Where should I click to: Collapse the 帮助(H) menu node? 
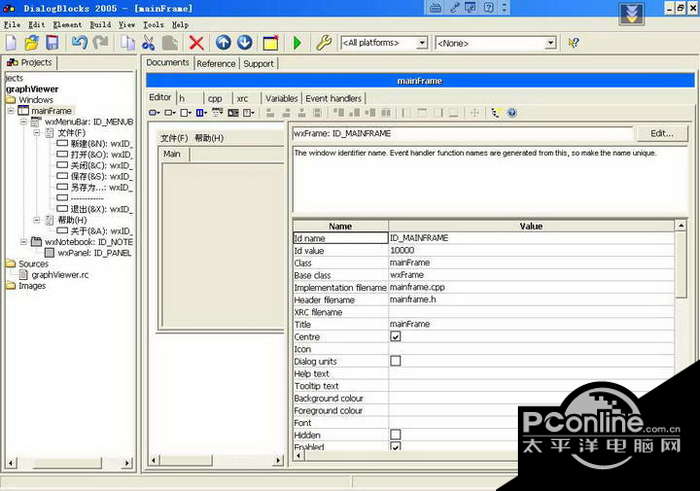37,220
